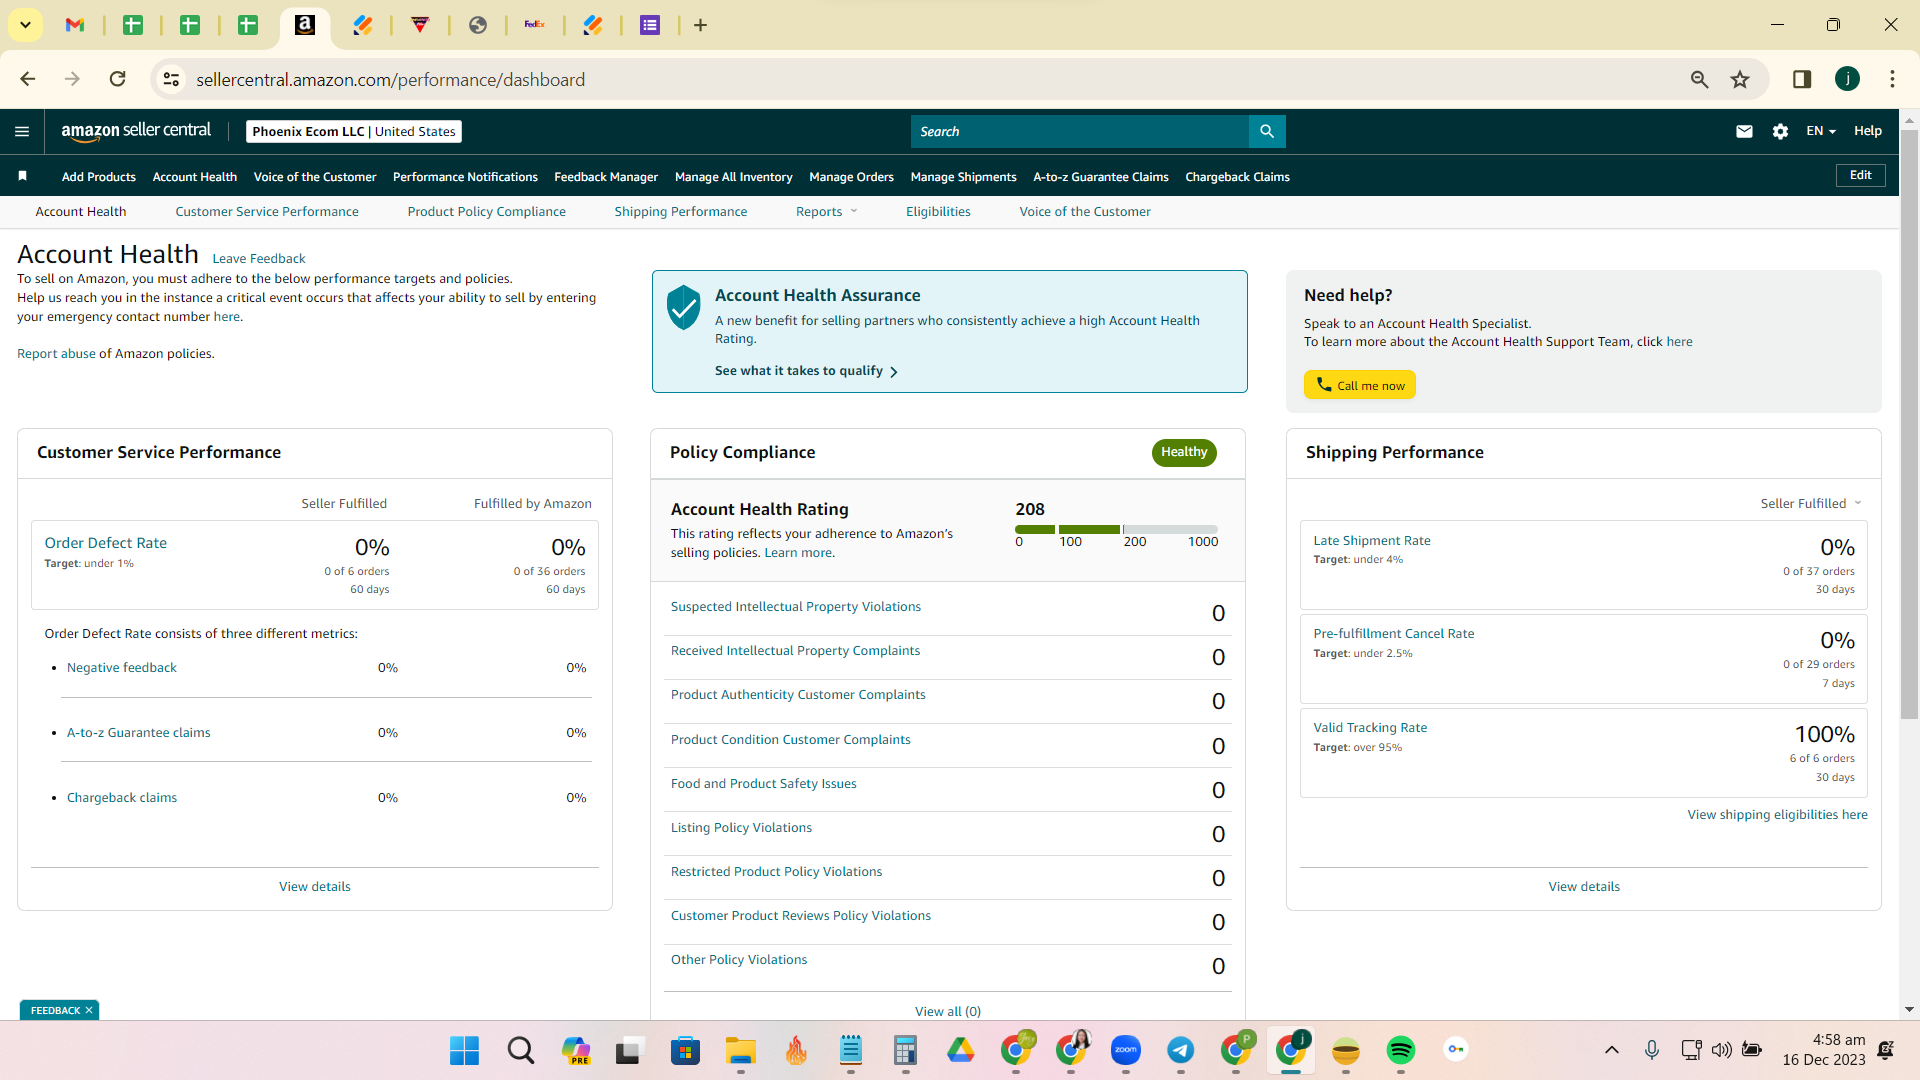This screenshot has height=1080, width=1920.
Task: Bookmark this page with the star icon
Action: point(1740,79)
